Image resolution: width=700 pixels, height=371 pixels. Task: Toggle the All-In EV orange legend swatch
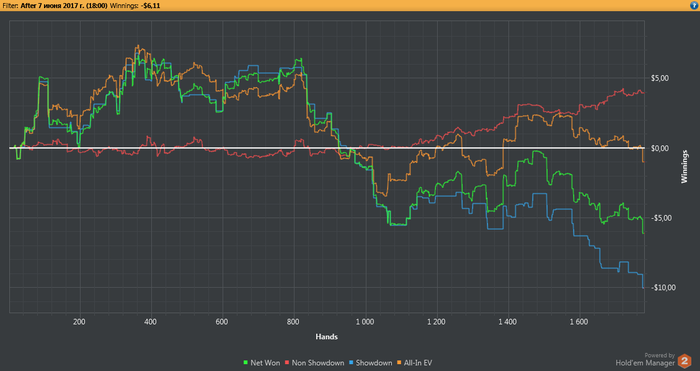pyautogui.click(x=399, y=363)
